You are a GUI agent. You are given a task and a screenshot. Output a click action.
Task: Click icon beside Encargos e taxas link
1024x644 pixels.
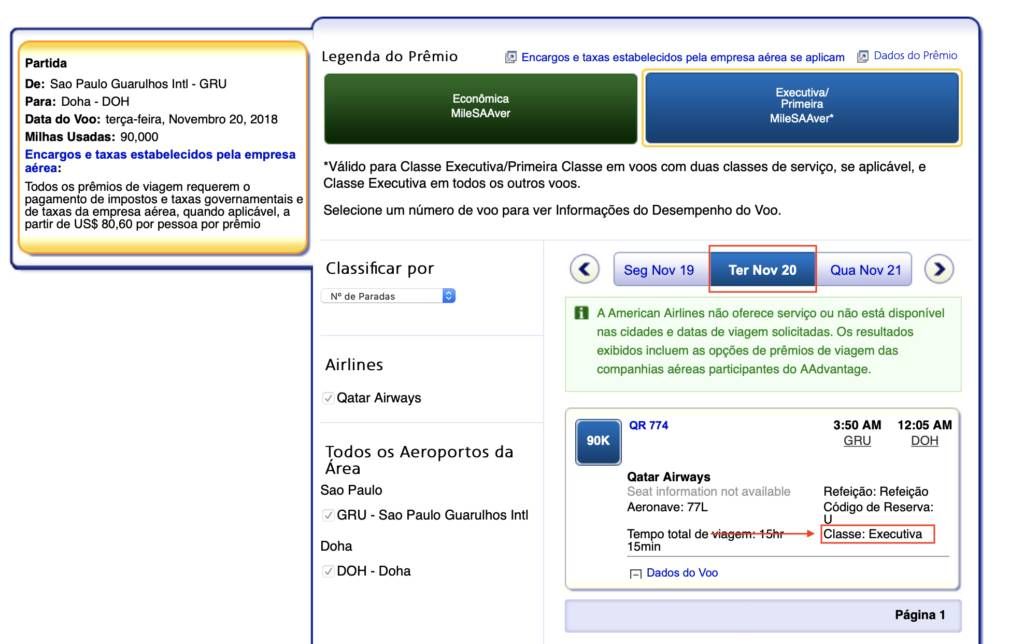[511, 57]
